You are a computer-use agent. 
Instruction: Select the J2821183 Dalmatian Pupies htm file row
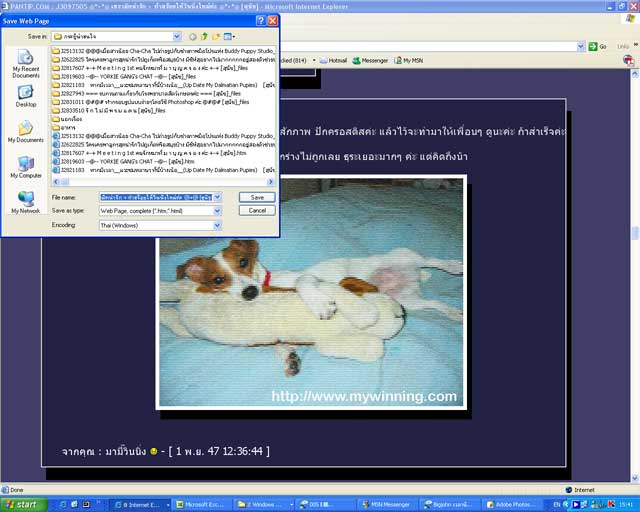click(x=164, y=170)
